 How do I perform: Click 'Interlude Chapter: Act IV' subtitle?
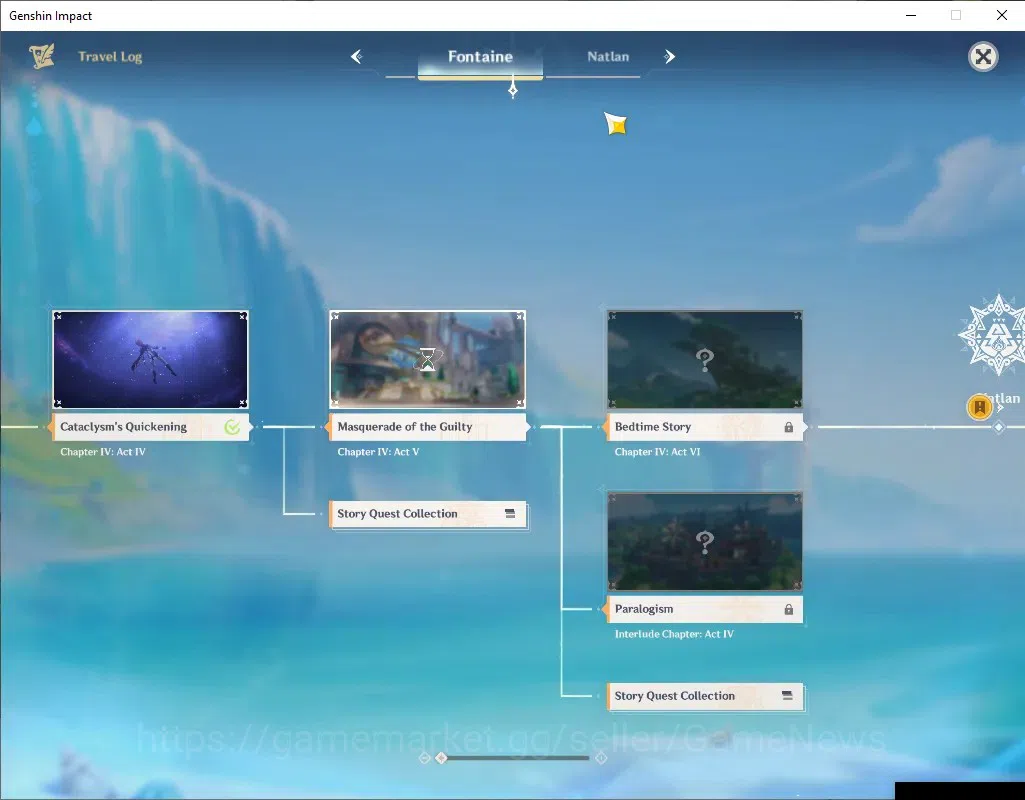pyautogui.click(x=674, y=634)
